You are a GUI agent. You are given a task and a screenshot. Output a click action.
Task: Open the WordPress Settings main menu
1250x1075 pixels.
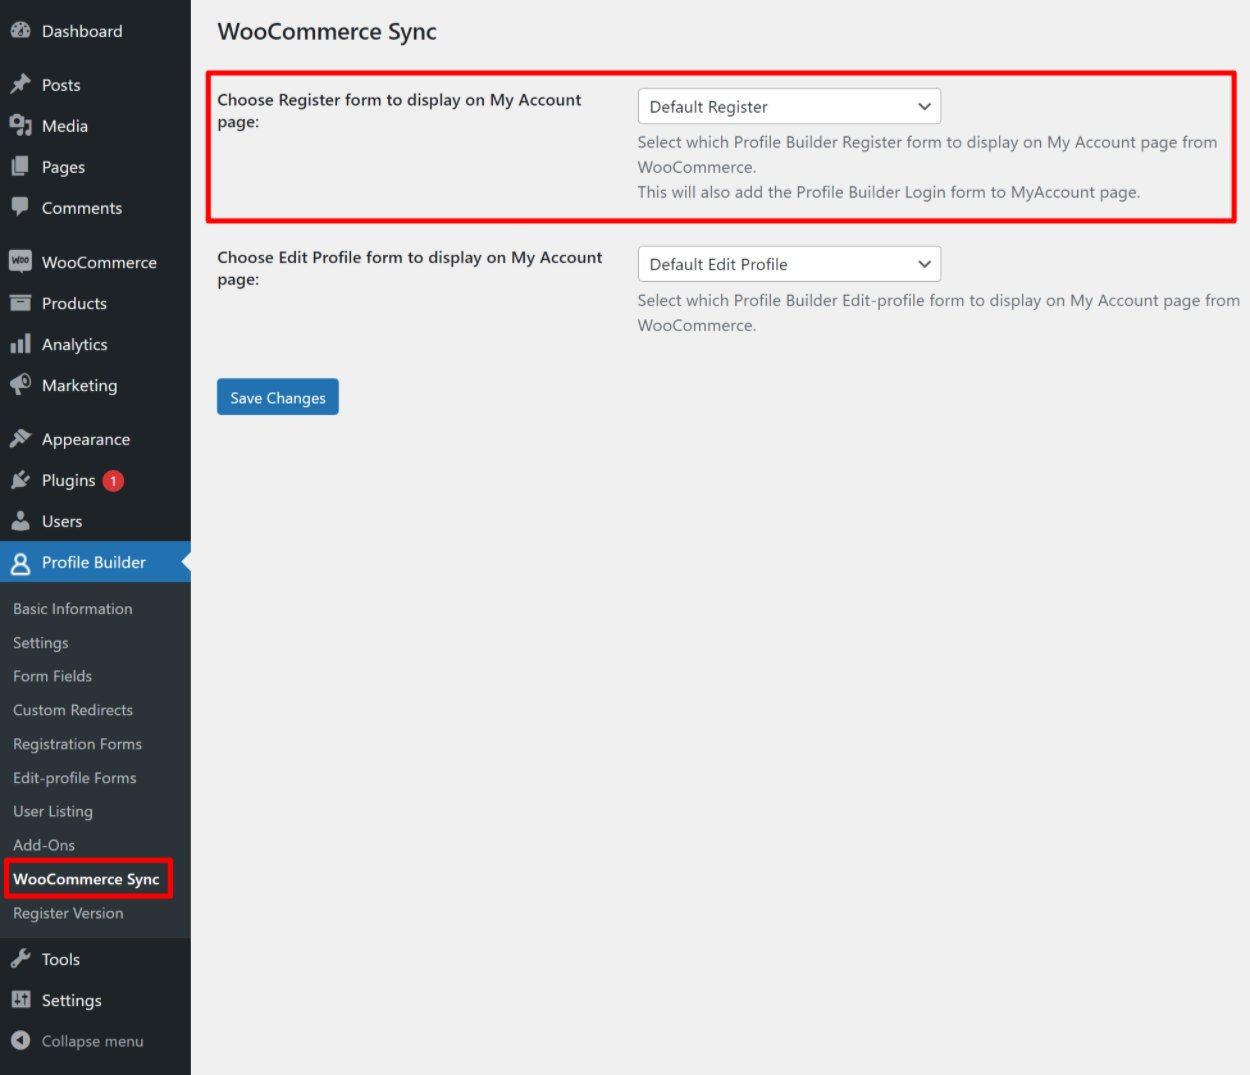pos(95,1000)
